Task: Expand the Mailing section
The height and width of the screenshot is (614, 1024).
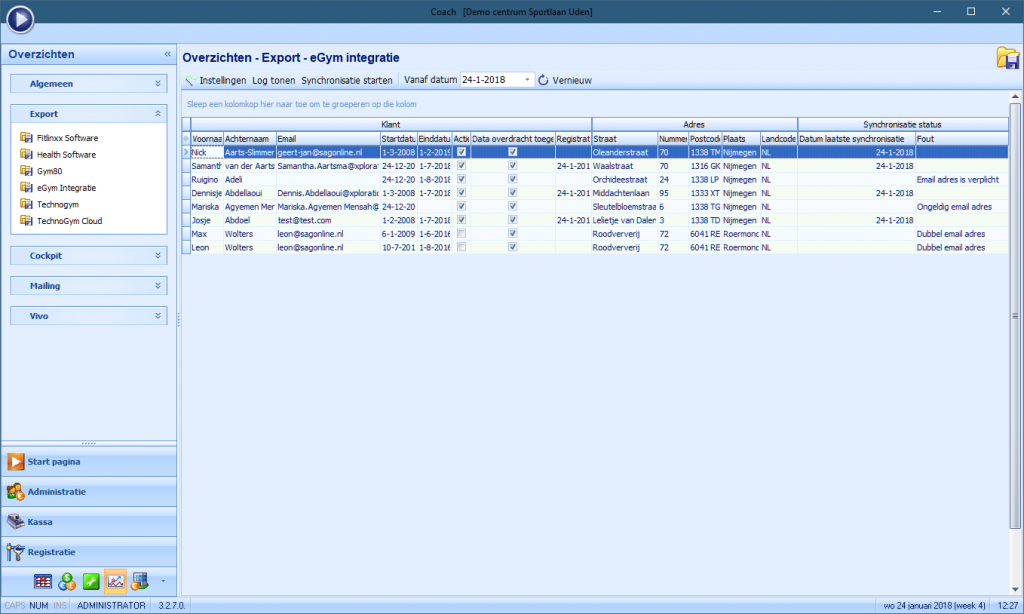Action: coord(89,286)
